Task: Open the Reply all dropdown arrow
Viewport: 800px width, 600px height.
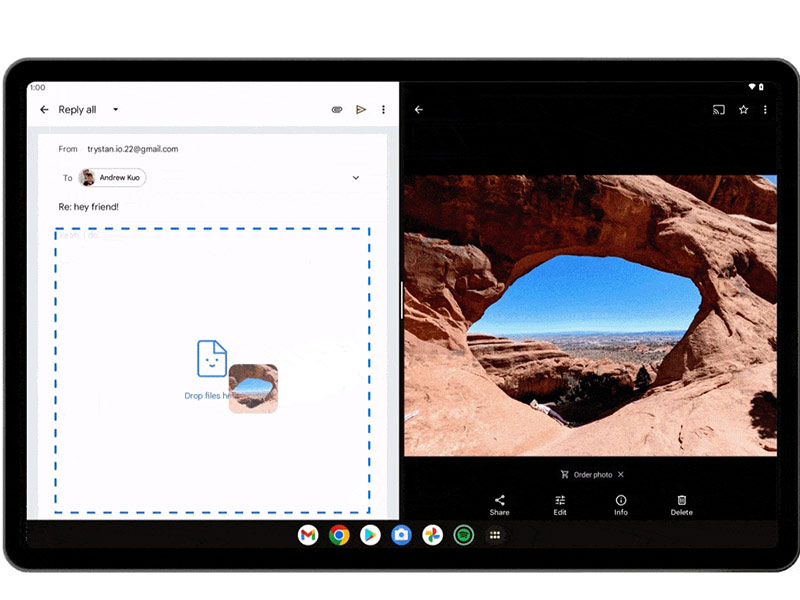Action: pyautogui.click(x=116, y=110)
